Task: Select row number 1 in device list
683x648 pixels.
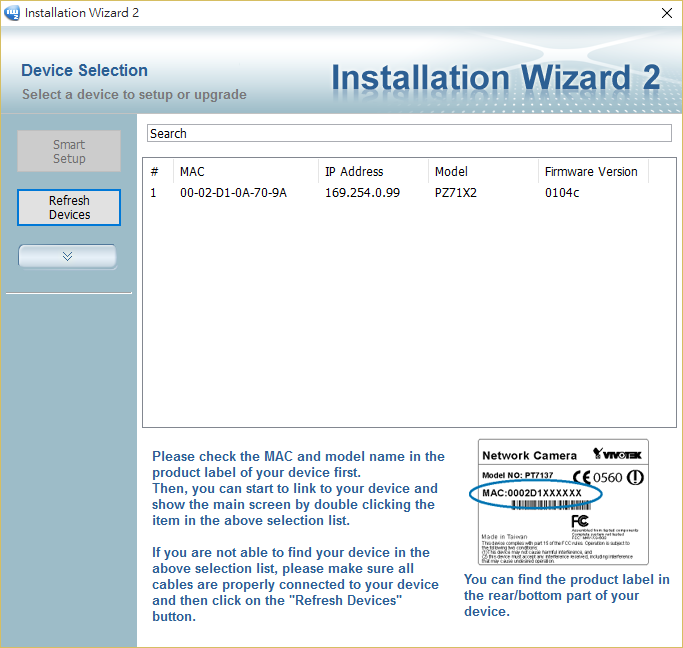Action: pos(153,192)
